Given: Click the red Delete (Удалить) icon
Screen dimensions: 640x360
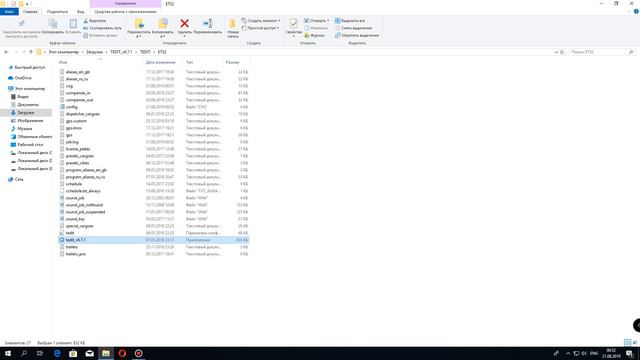Looking at the screenshot, I should (184, 24).
